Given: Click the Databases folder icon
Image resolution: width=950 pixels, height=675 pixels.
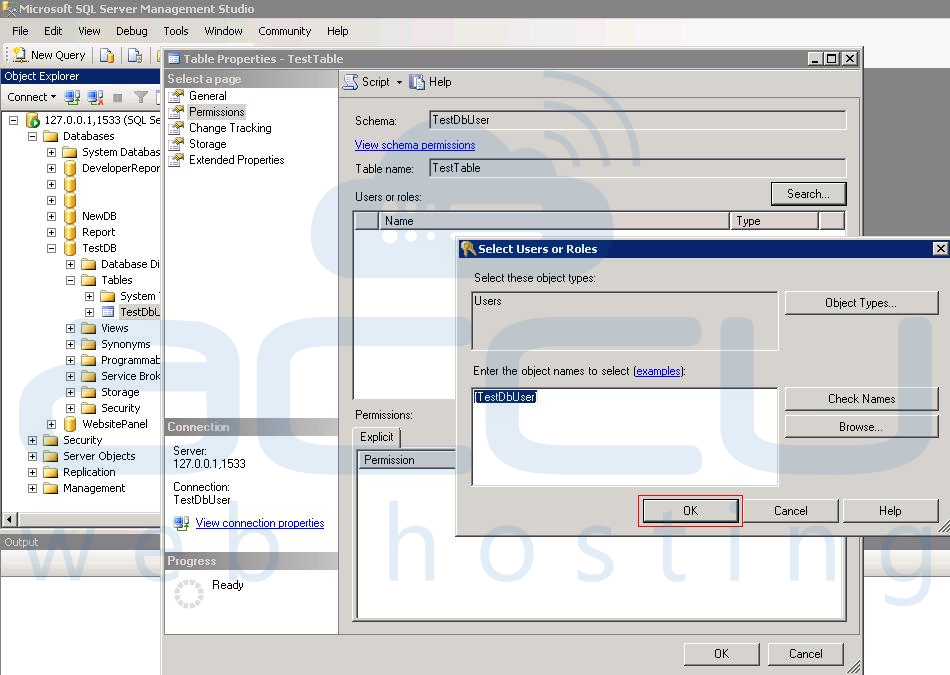Looking at the screenshot, I should 51,136.
